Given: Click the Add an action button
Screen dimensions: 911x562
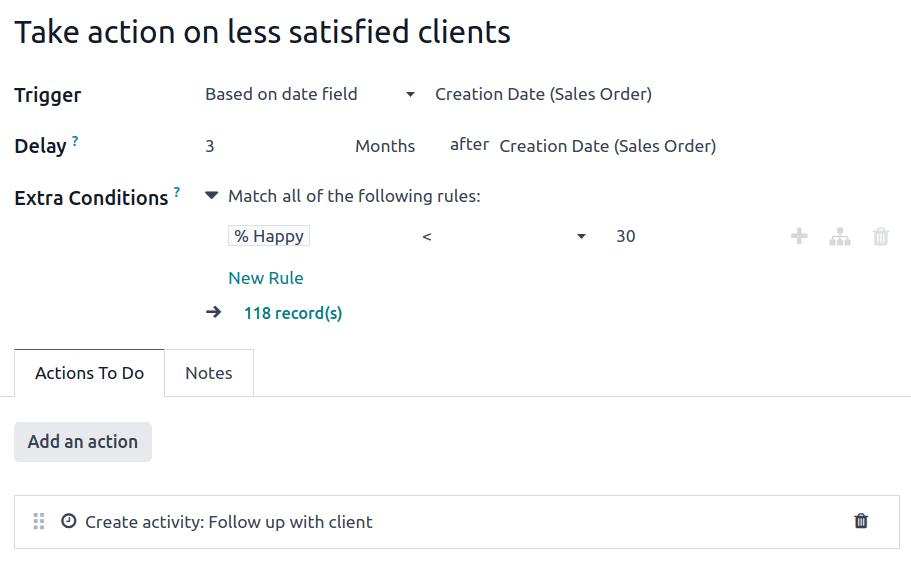Looking at the screenshot, I should [83, 442].
